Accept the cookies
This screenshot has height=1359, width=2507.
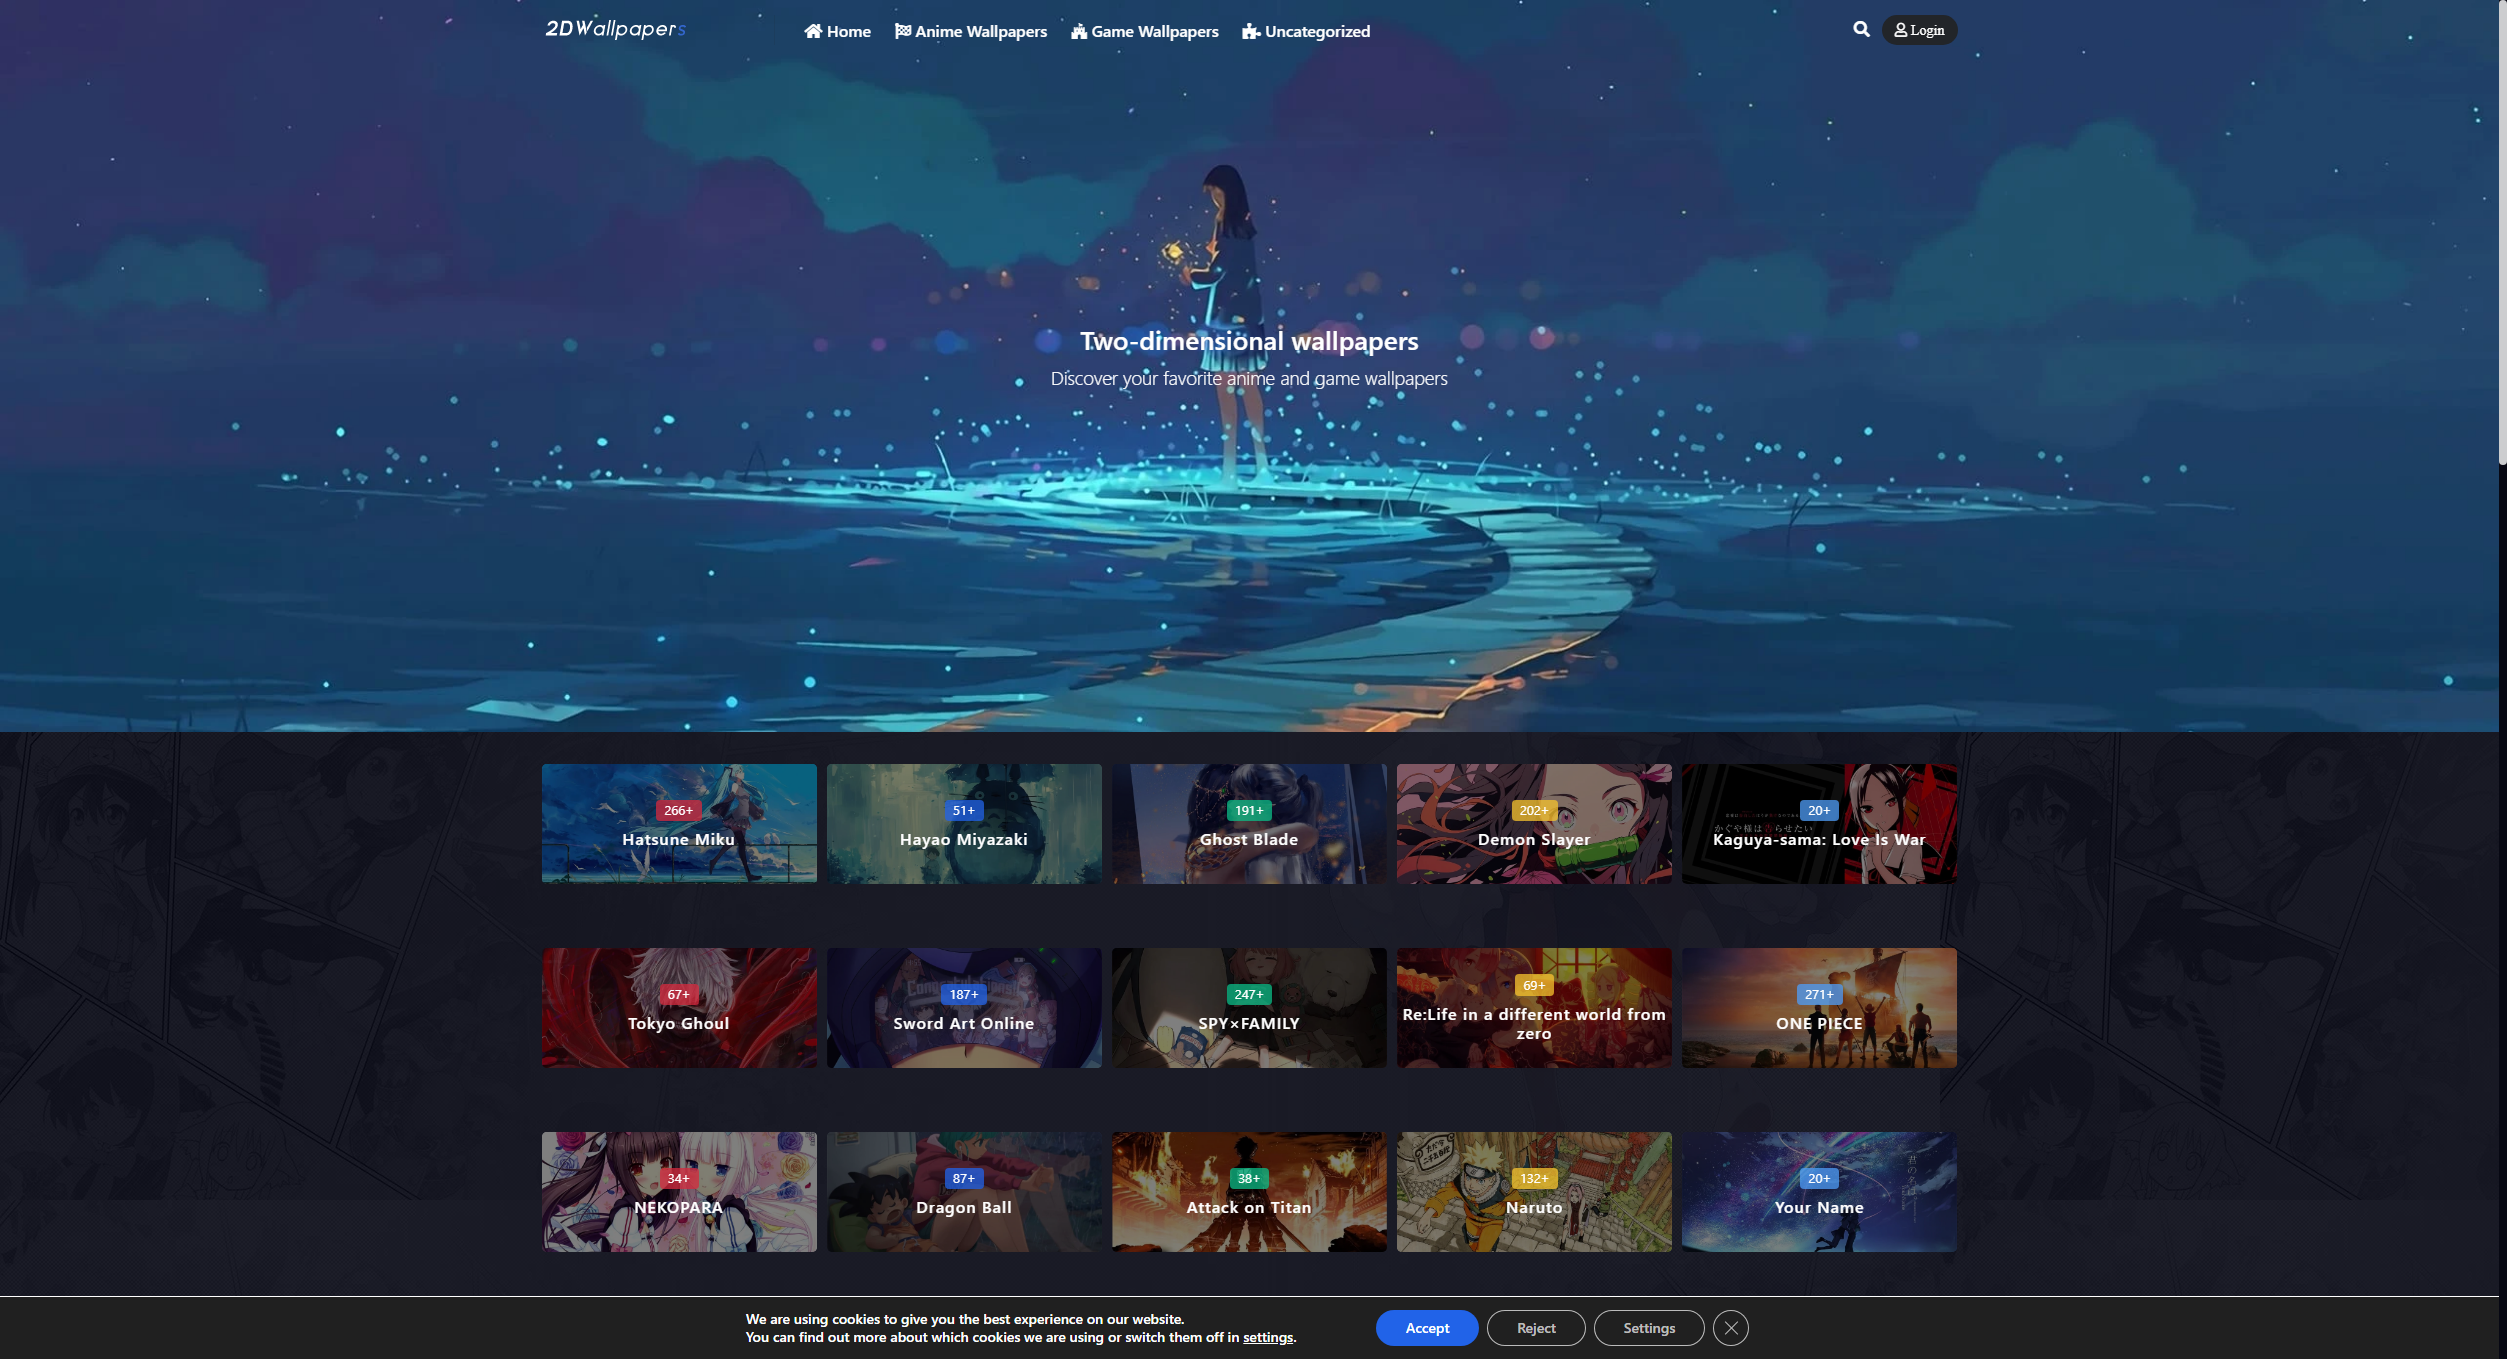tap(1426, 1328)
